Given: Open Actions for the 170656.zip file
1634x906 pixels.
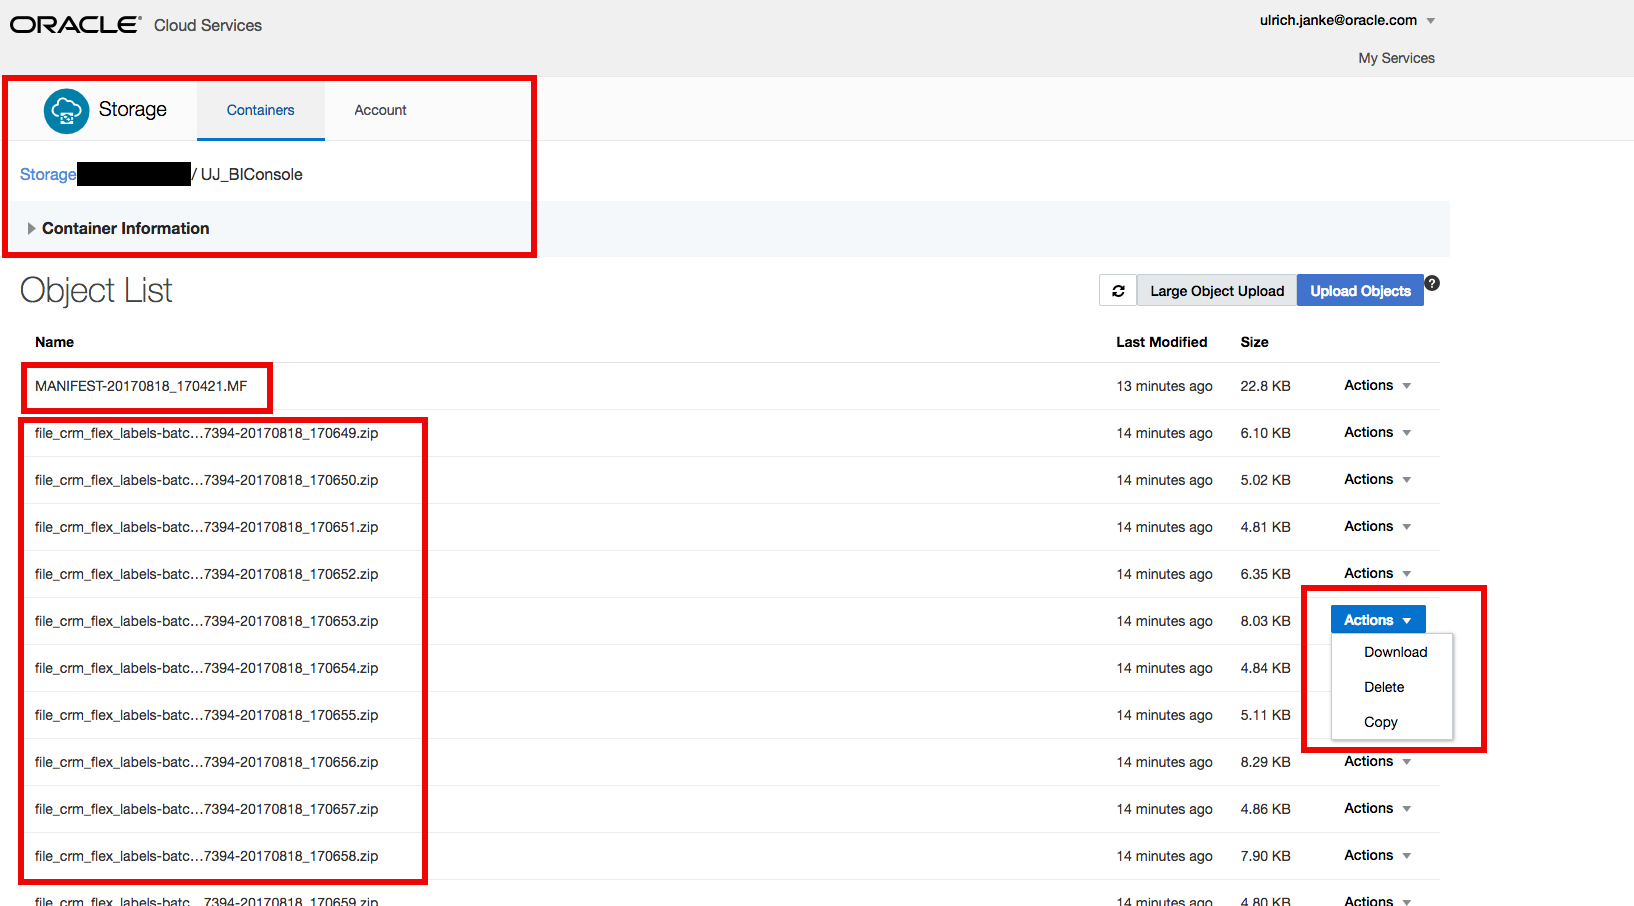Looking at the screenshot, I should [1377, 761].
